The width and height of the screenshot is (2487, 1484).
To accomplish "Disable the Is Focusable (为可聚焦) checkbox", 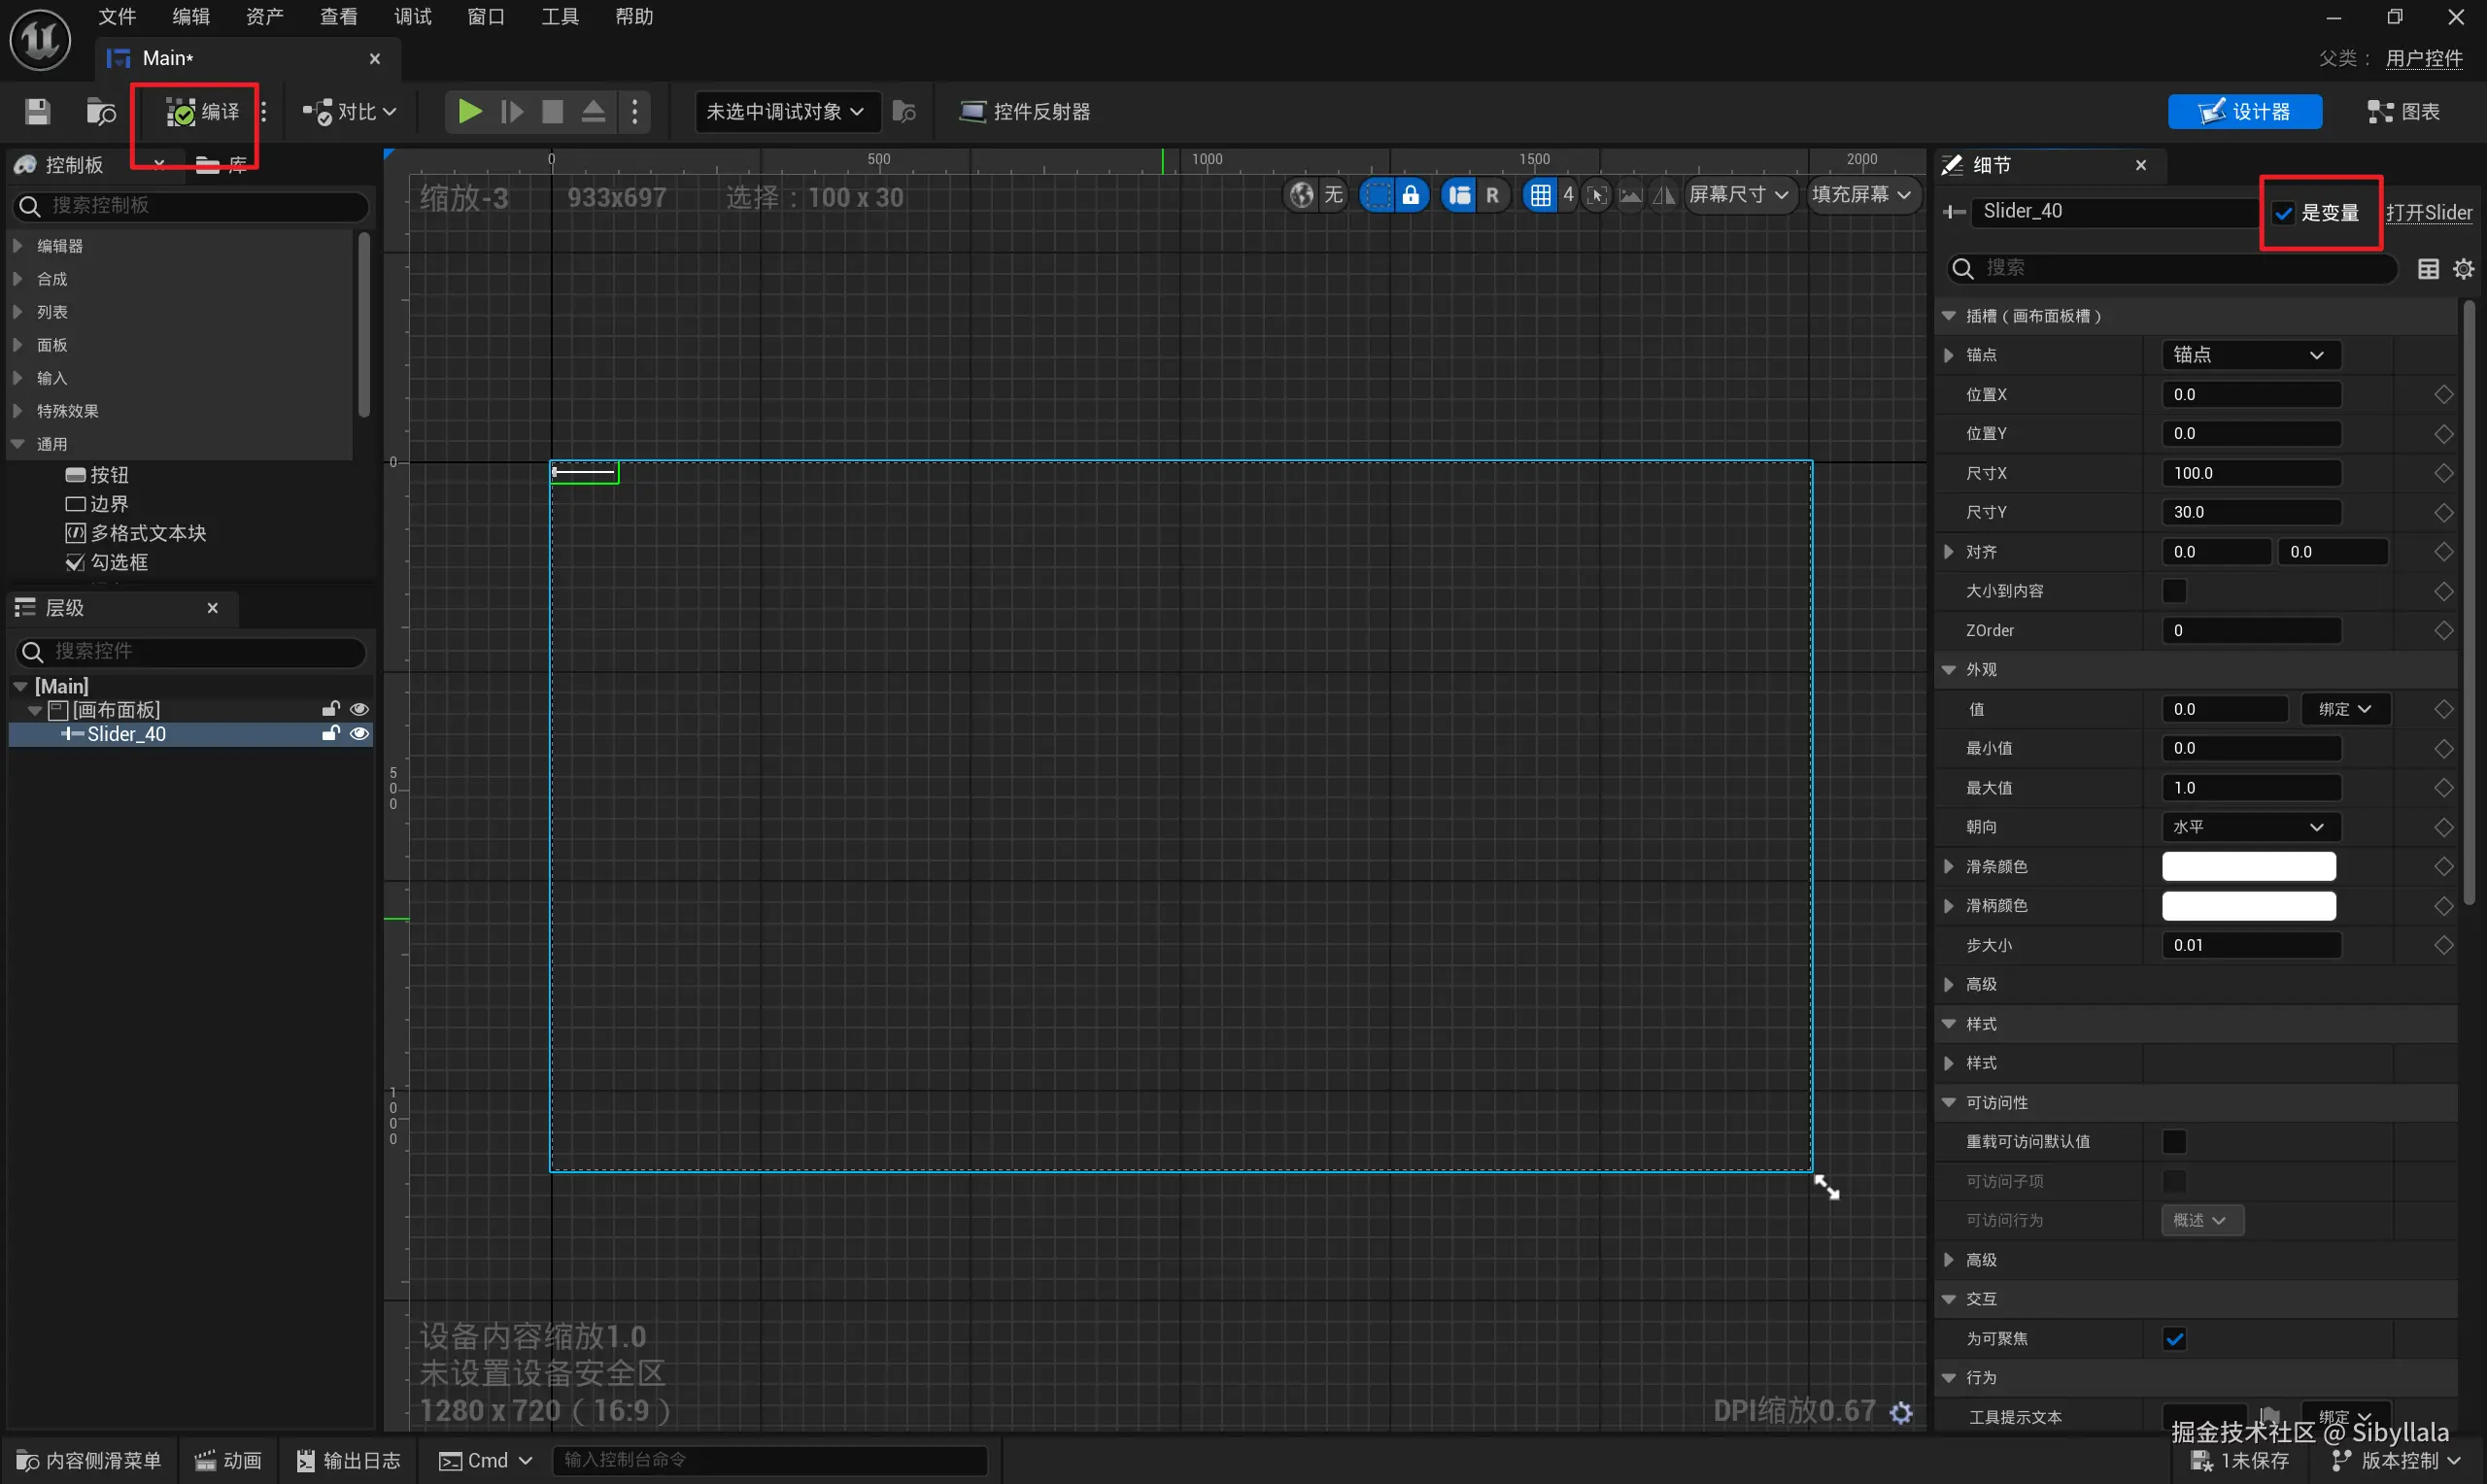I will tap(2174, 1339).
